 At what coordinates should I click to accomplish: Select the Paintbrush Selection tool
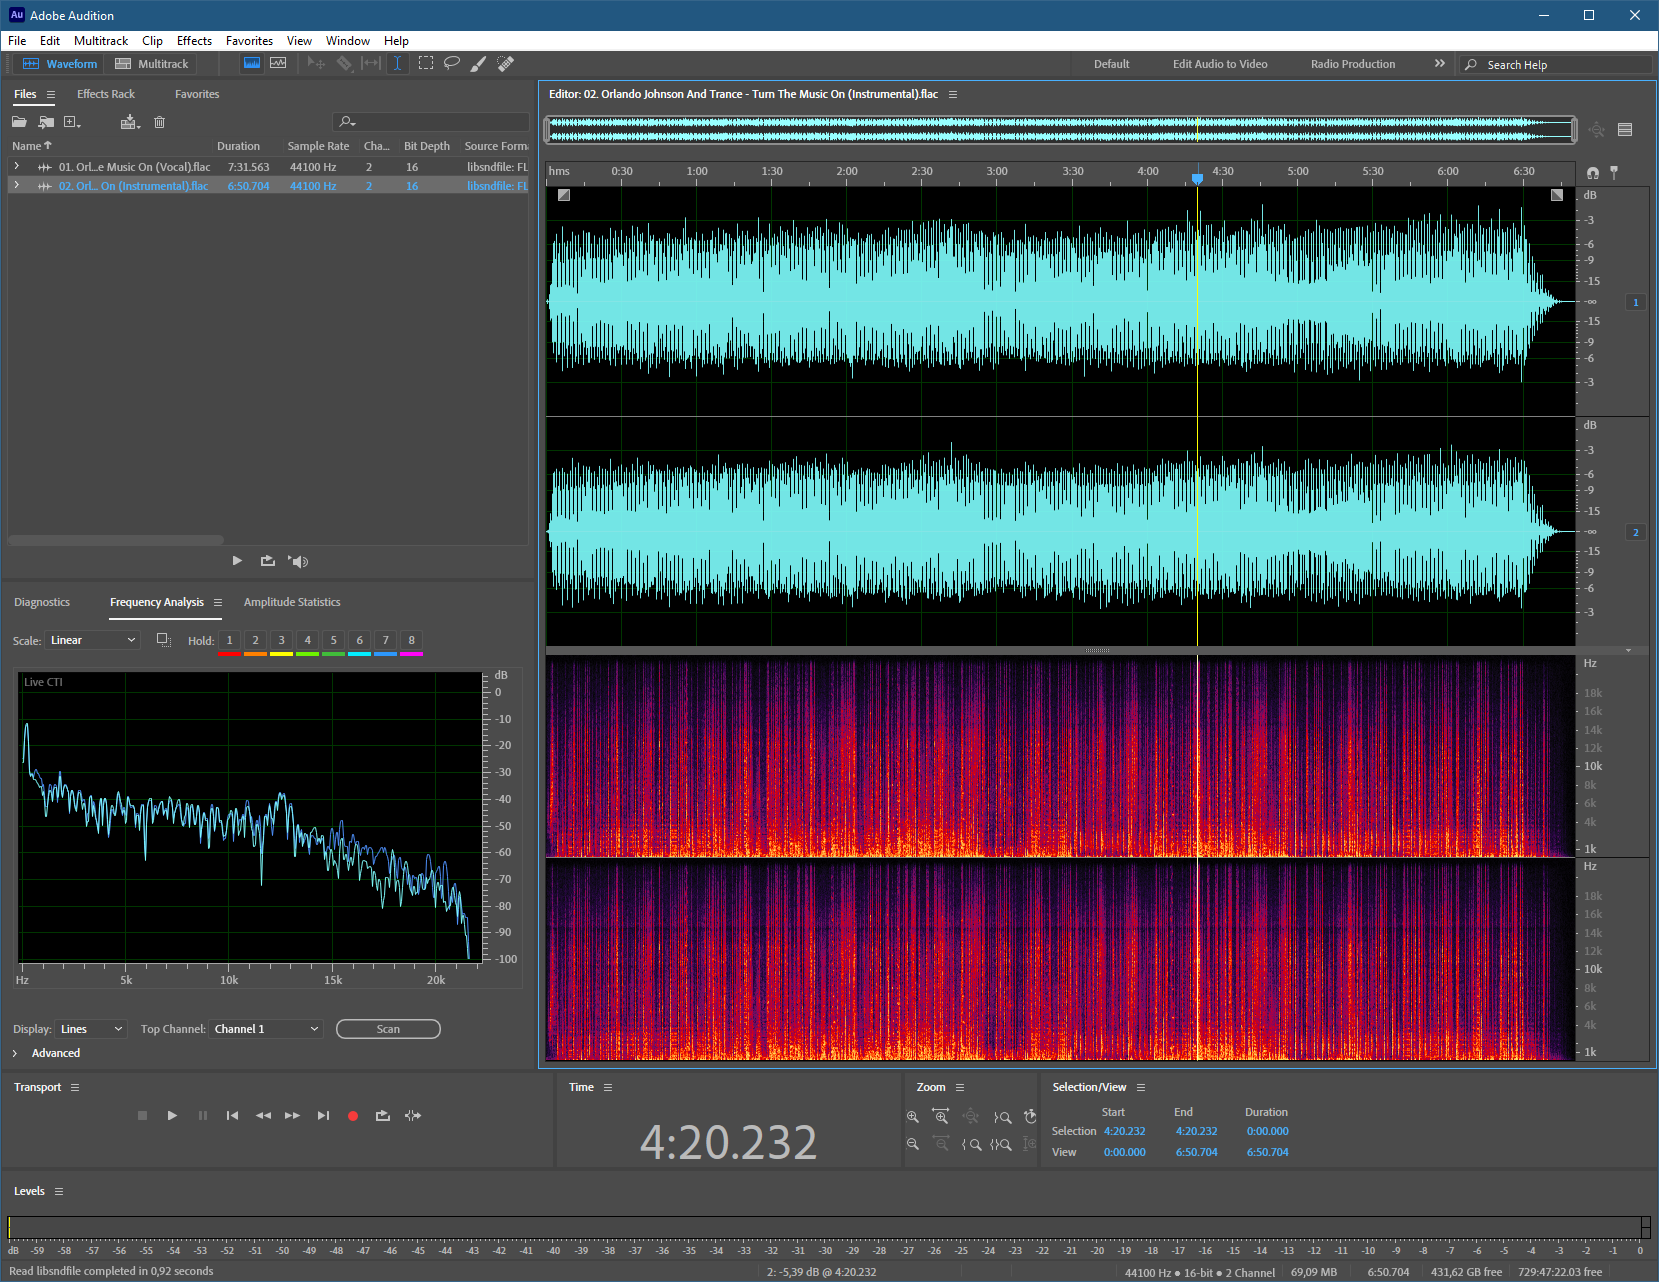(x=479, y=63)
